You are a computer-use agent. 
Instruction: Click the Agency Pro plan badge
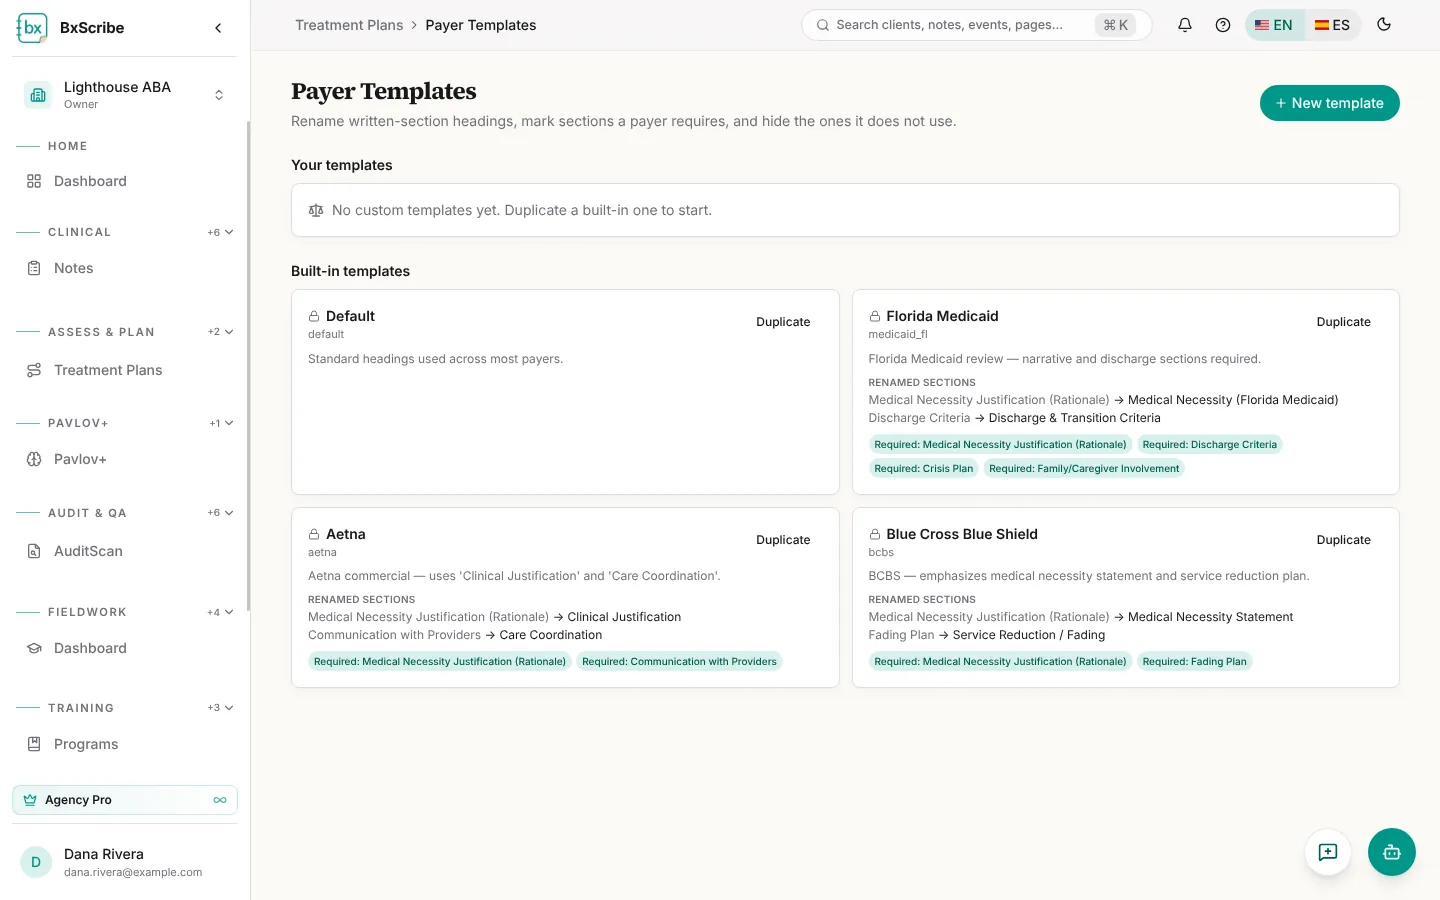click(125, 800)
